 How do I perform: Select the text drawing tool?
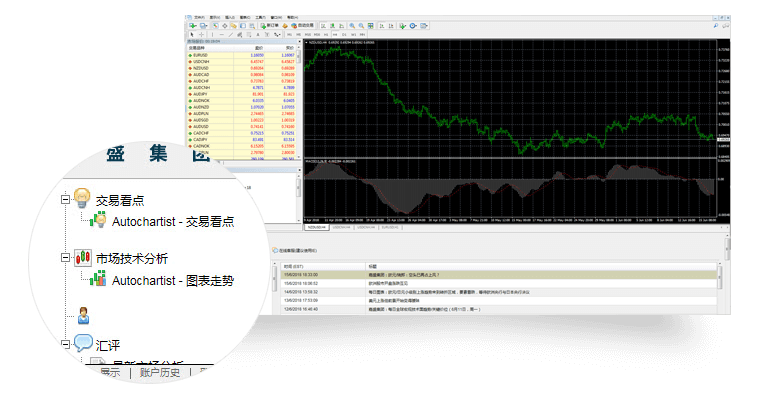258,34
